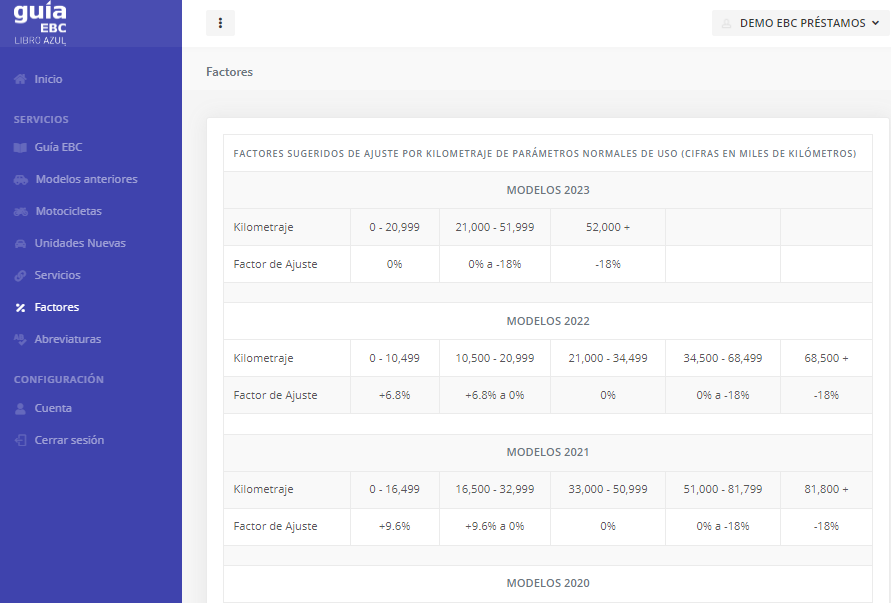891x603 pixels.
Task: Click the chevron arrow on user menu
Action: (x=875, y=23)
